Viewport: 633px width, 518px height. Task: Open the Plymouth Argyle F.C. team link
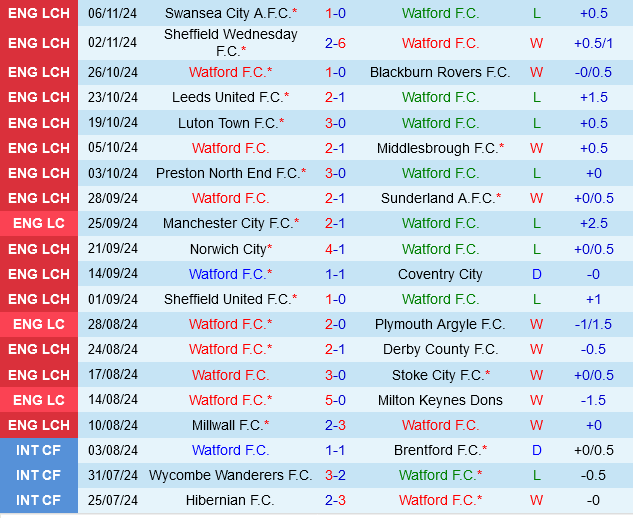click(440, 324)
